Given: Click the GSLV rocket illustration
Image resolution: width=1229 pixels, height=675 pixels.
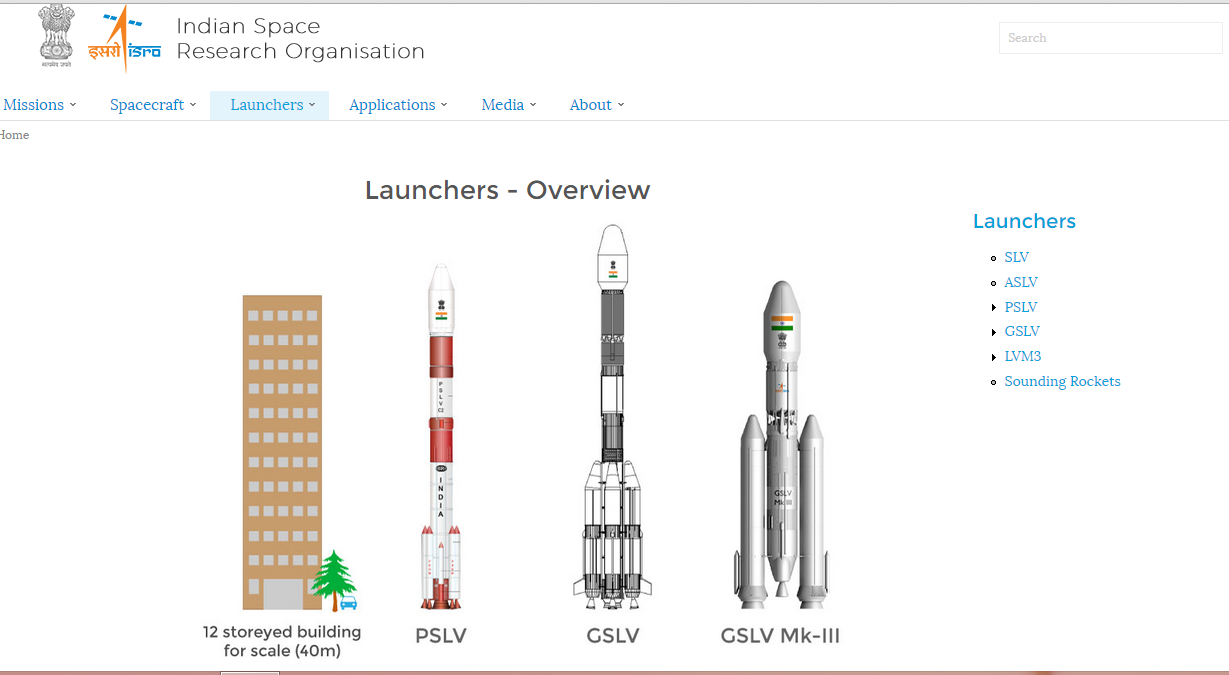Looking at the screenshot, I should click(612, 417).
